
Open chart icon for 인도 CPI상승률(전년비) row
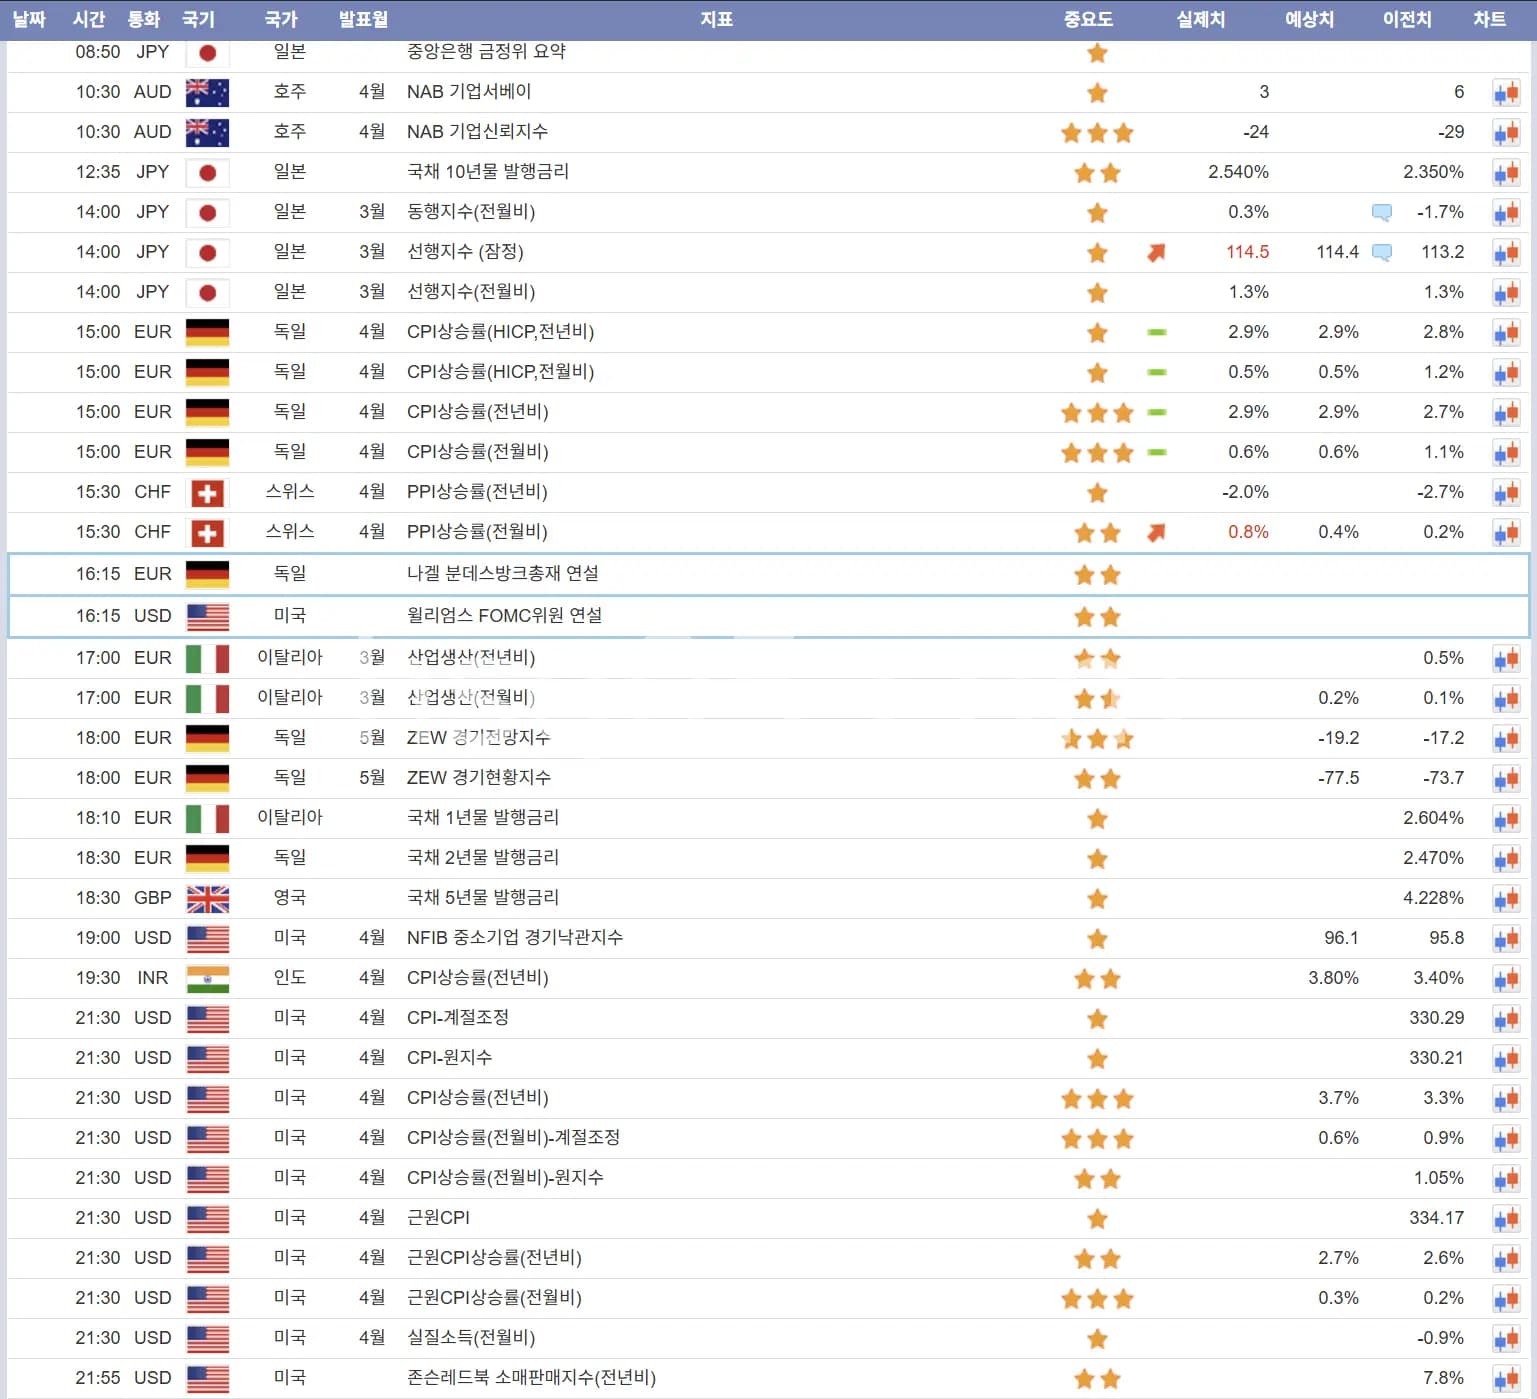pos(1506,979)
